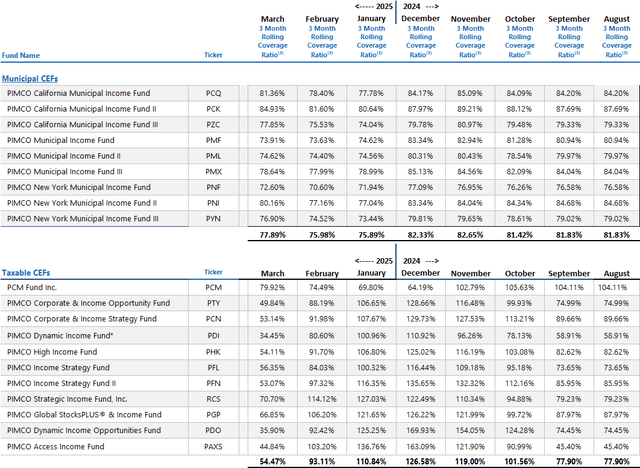
Task: Click the PIMCO High Income Fund name
Action: point(52,352)
